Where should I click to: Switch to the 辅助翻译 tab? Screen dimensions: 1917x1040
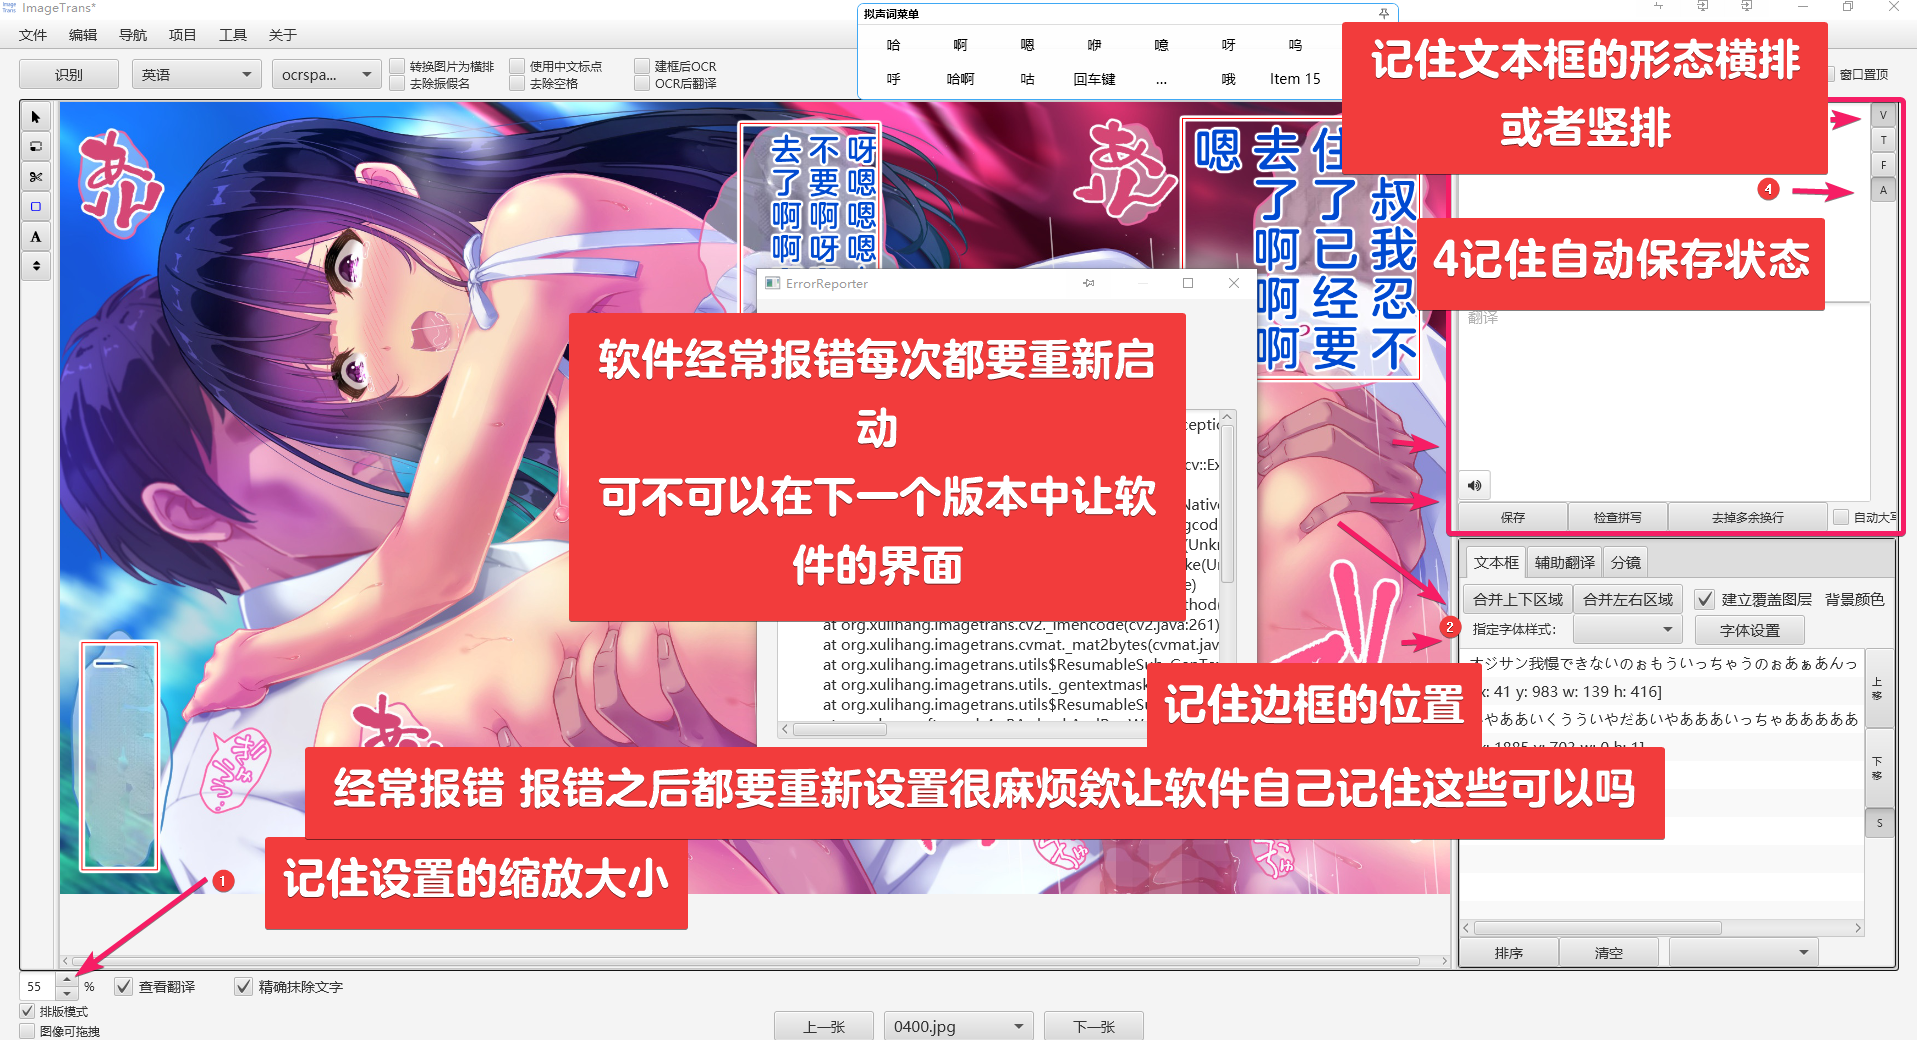click(1564, 562)
